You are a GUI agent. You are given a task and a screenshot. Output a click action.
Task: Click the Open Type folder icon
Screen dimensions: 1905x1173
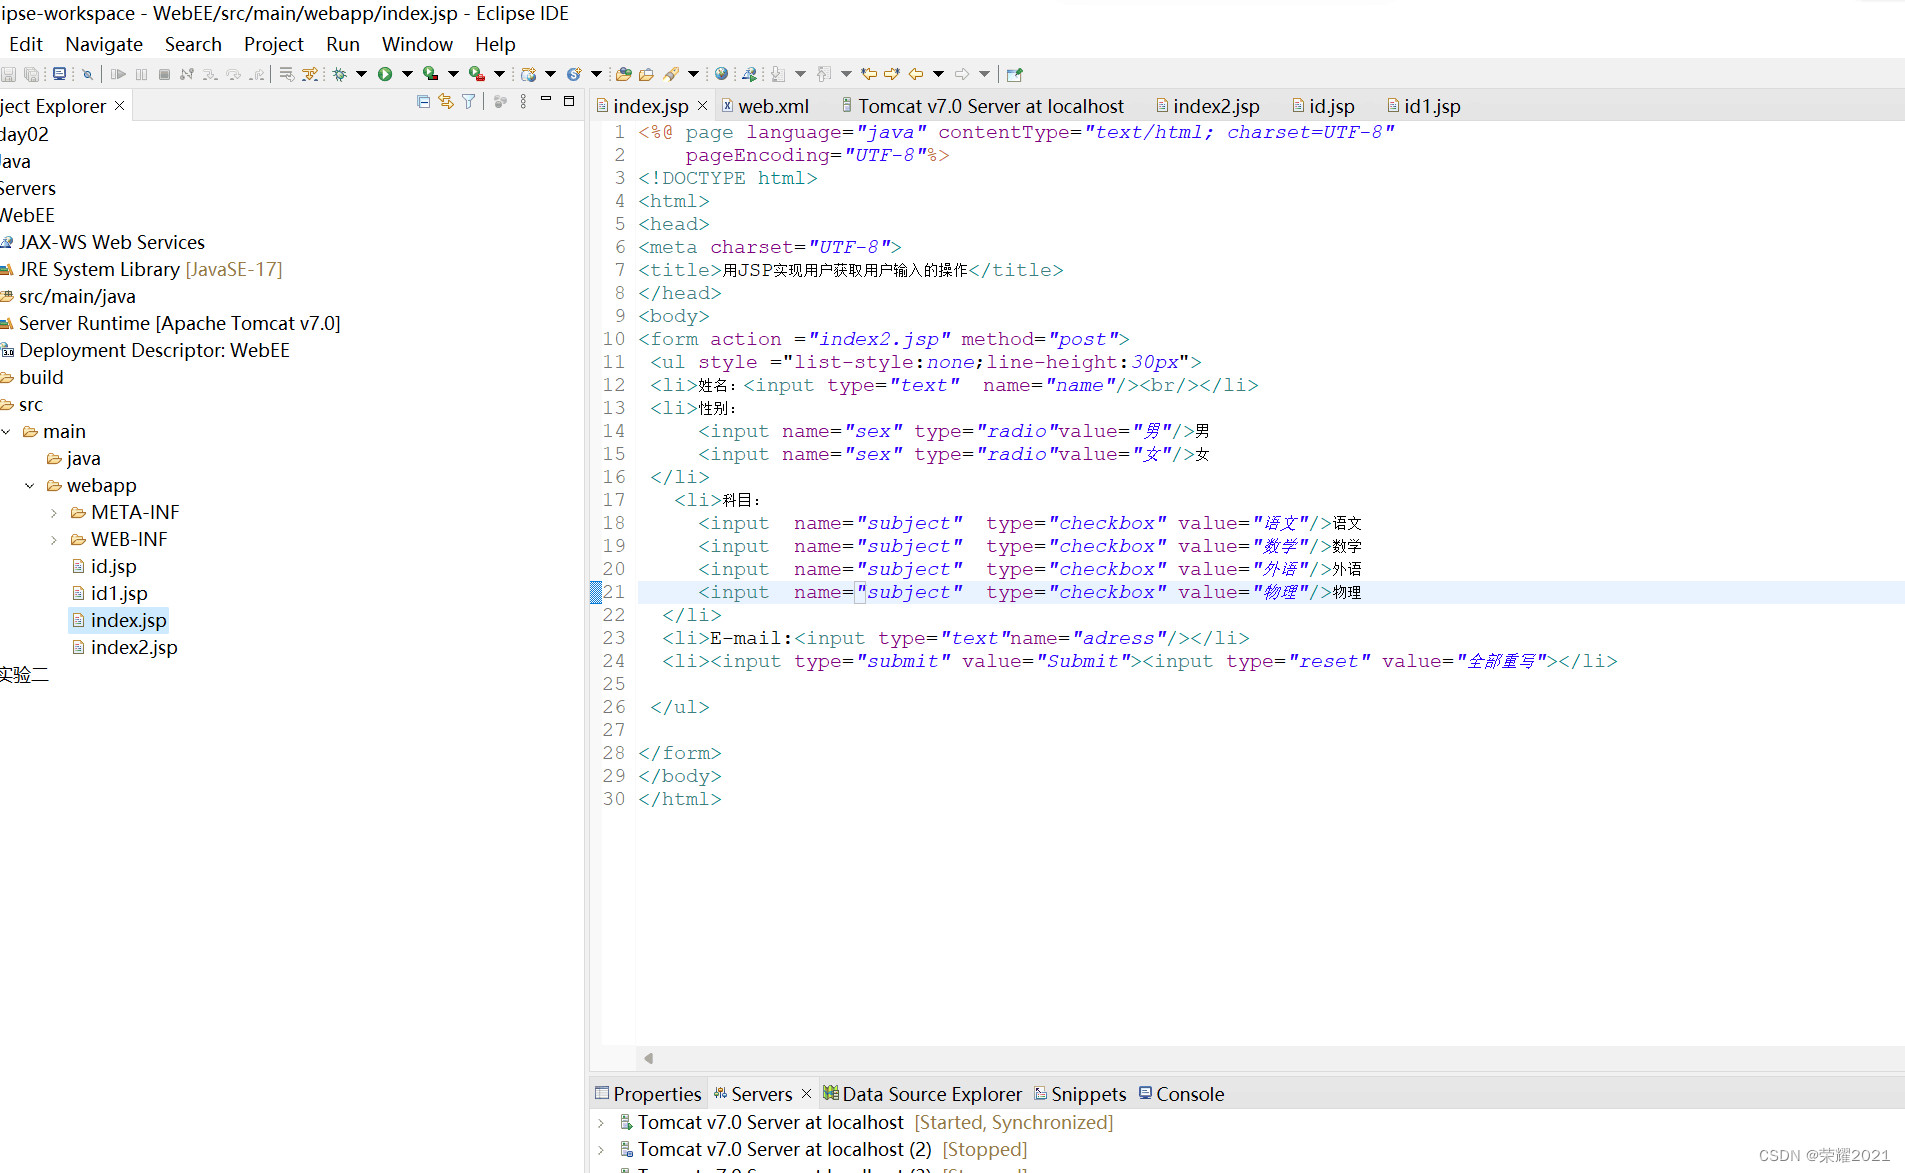(623, 74)
